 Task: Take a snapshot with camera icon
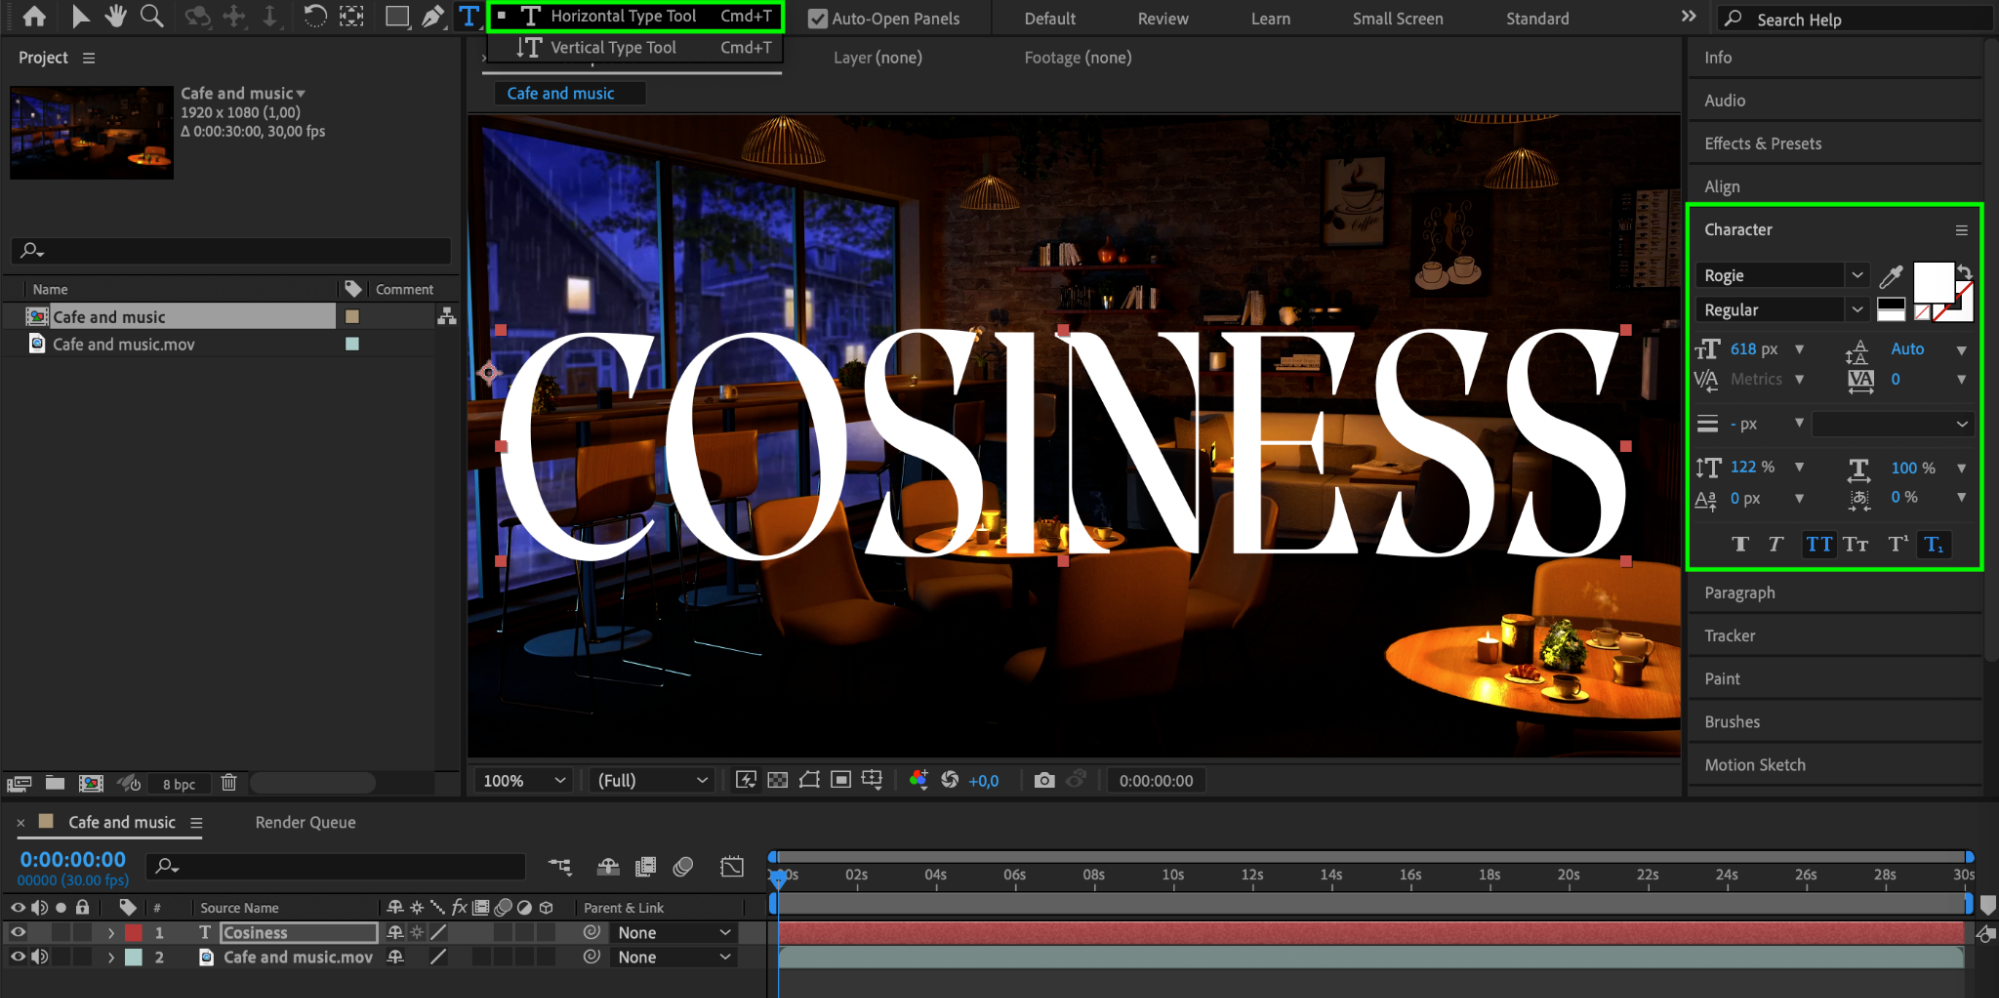click(x=1044, y=780)
